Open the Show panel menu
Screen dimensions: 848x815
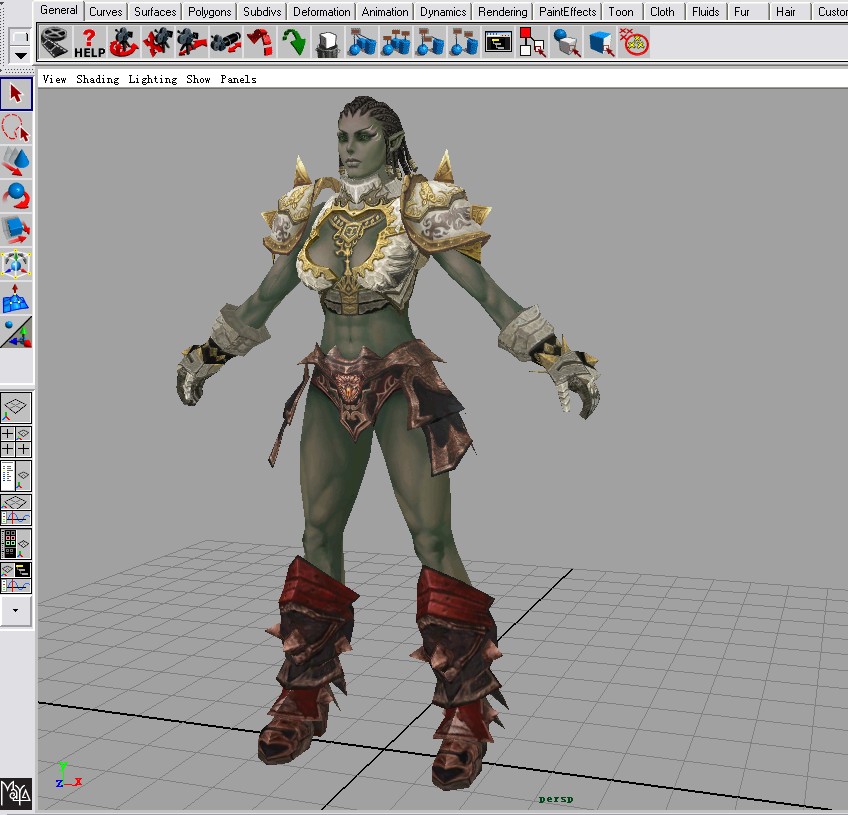(x=198, y=79)
